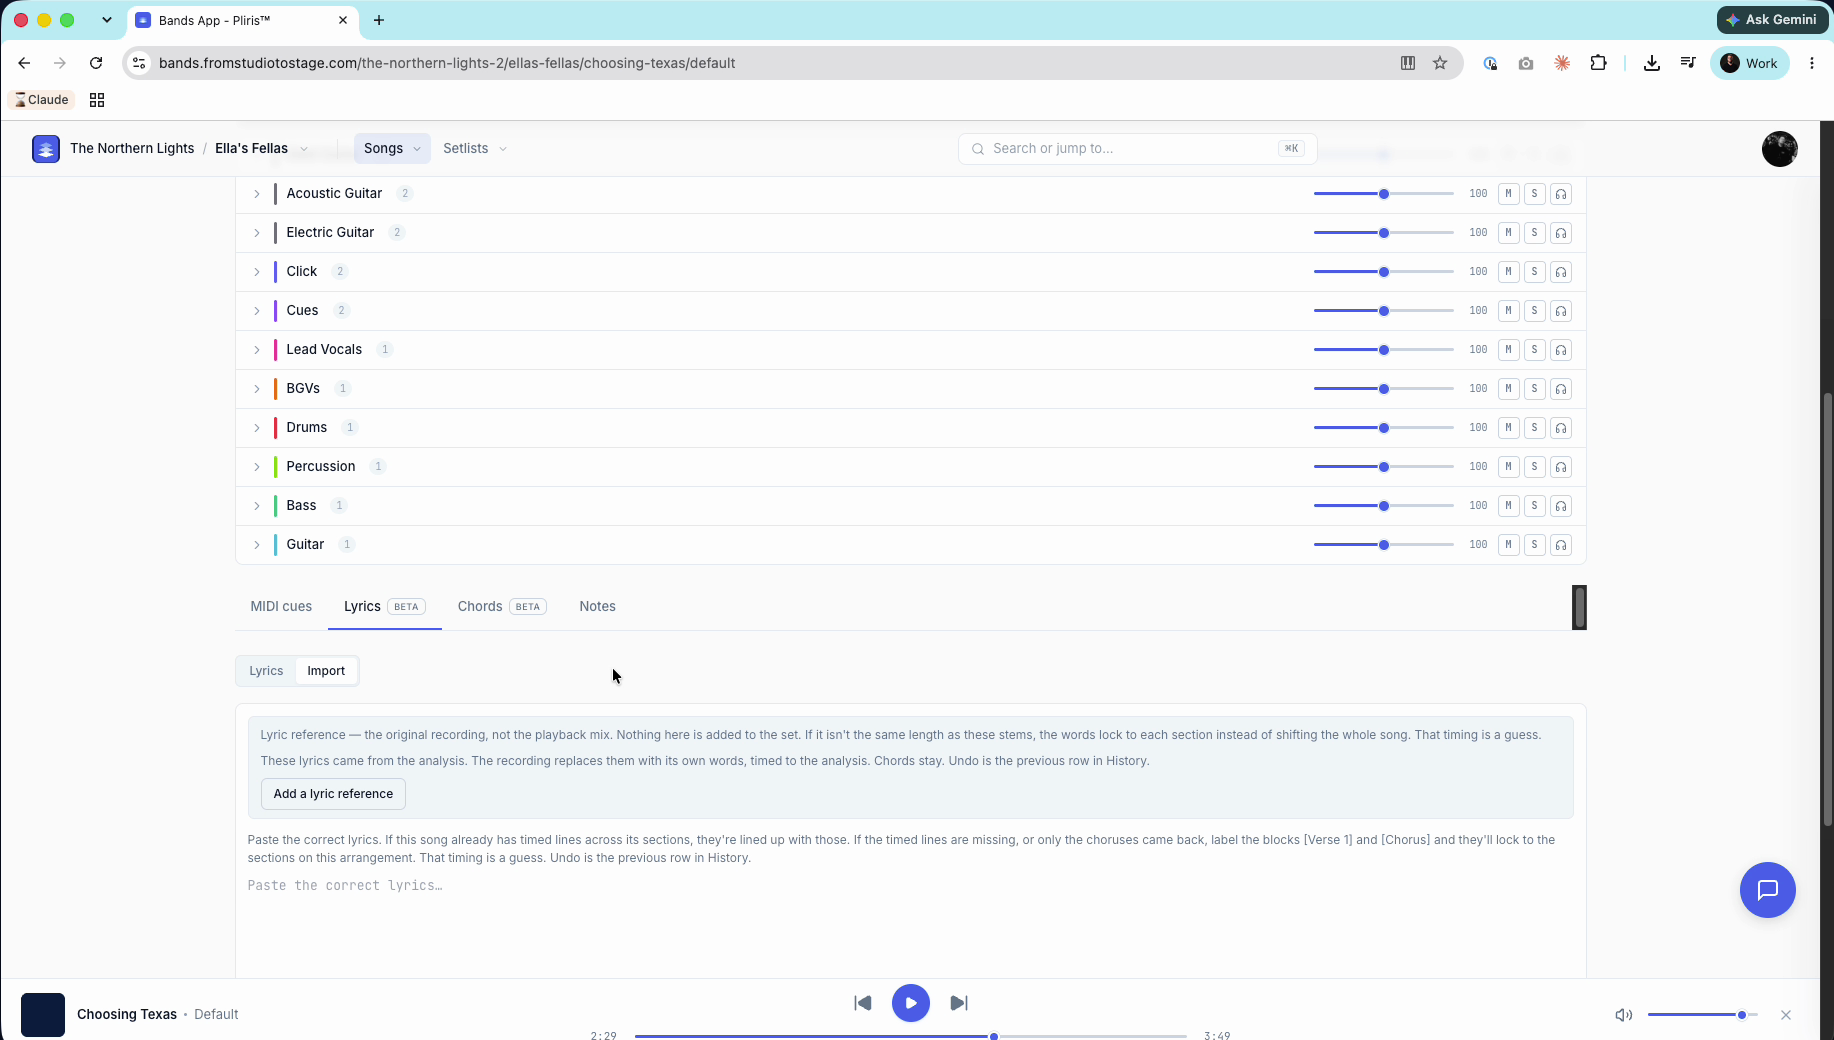1834x1040 pixels.
Task: Click Add a lyric reference button
Action: point(333,794)
